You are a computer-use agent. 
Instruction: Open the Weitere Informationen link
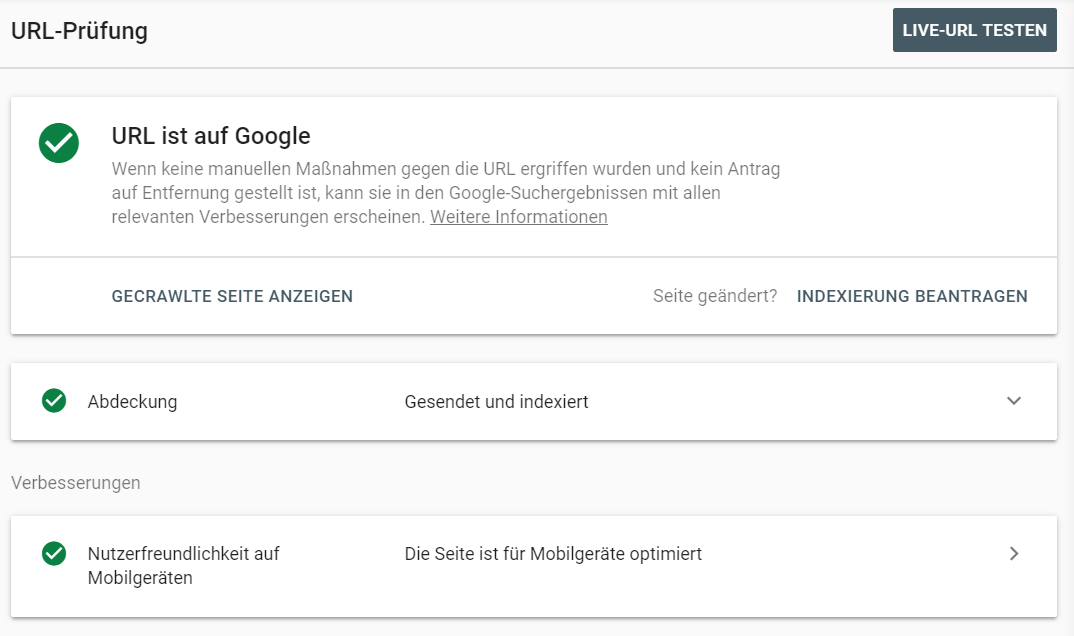tap(518, 217)
